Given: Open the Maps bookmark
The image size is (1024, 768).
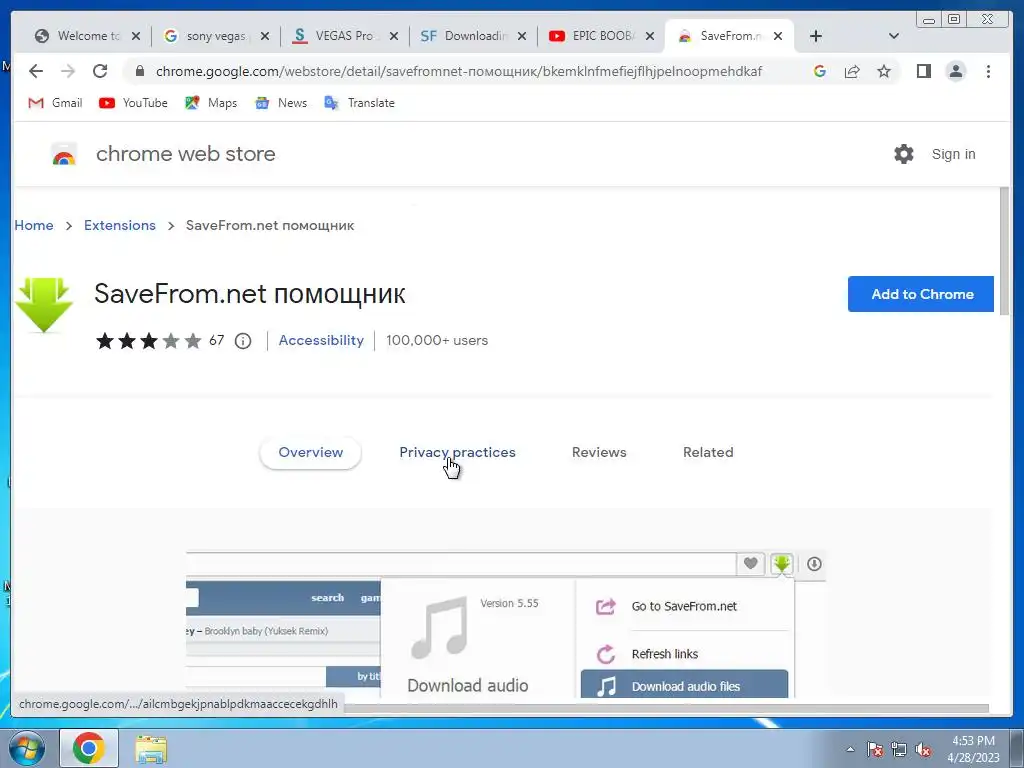Looking at the screenshot, I should (x=211, y=103).
